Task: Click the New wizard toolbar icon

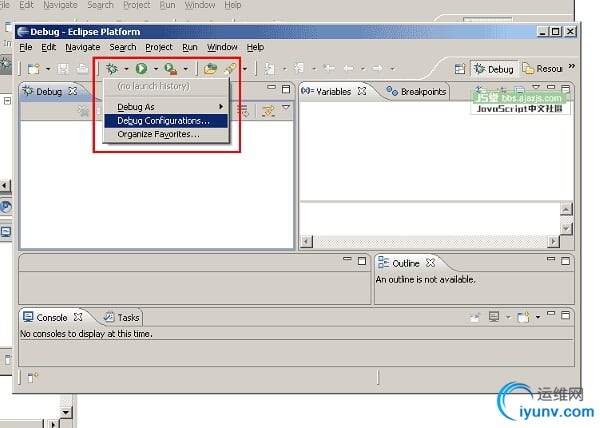Action: click(x=34, y=69)
